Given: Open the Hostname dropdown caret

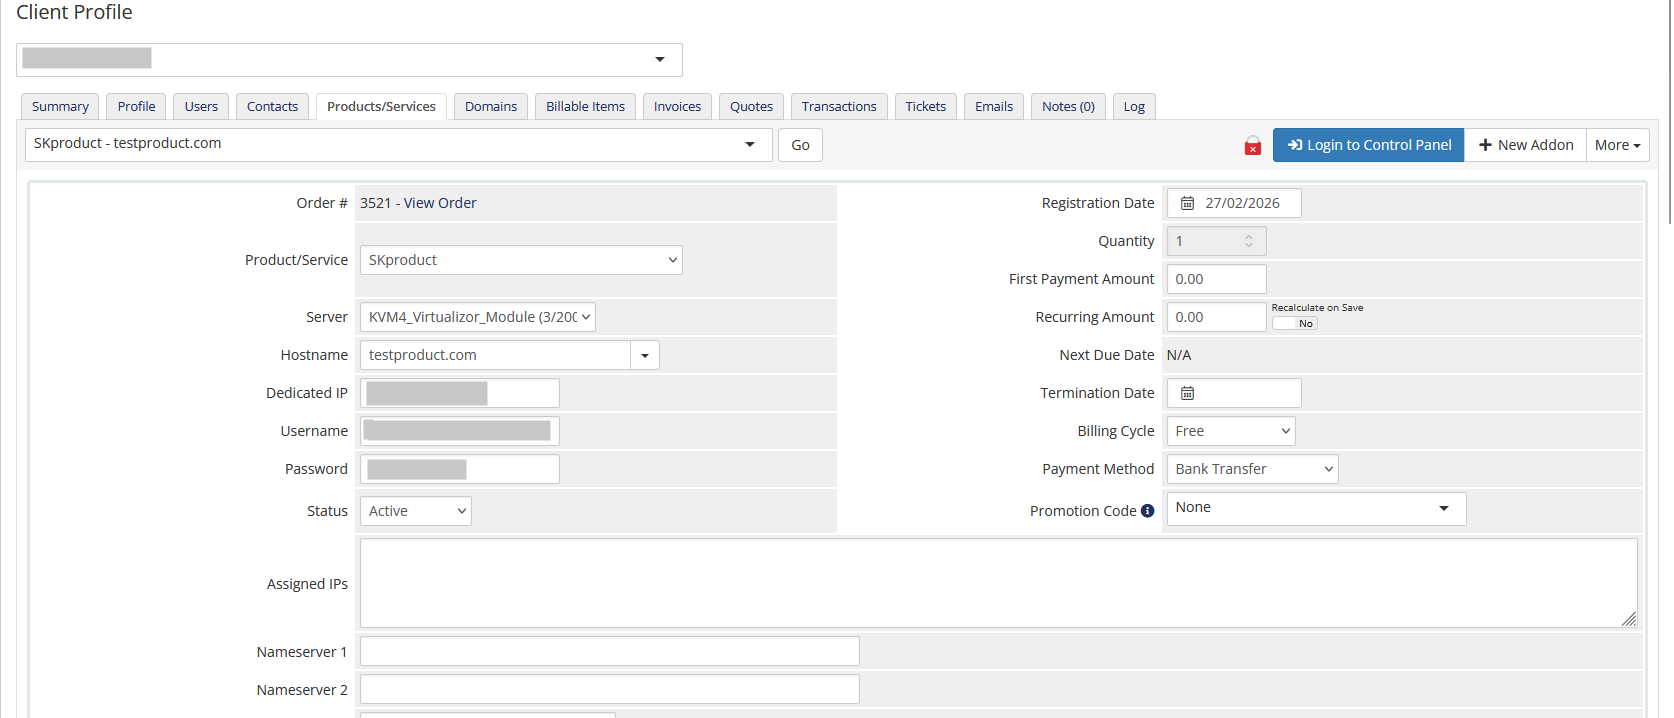Looking at the screenshot, I should pos(645,355).
